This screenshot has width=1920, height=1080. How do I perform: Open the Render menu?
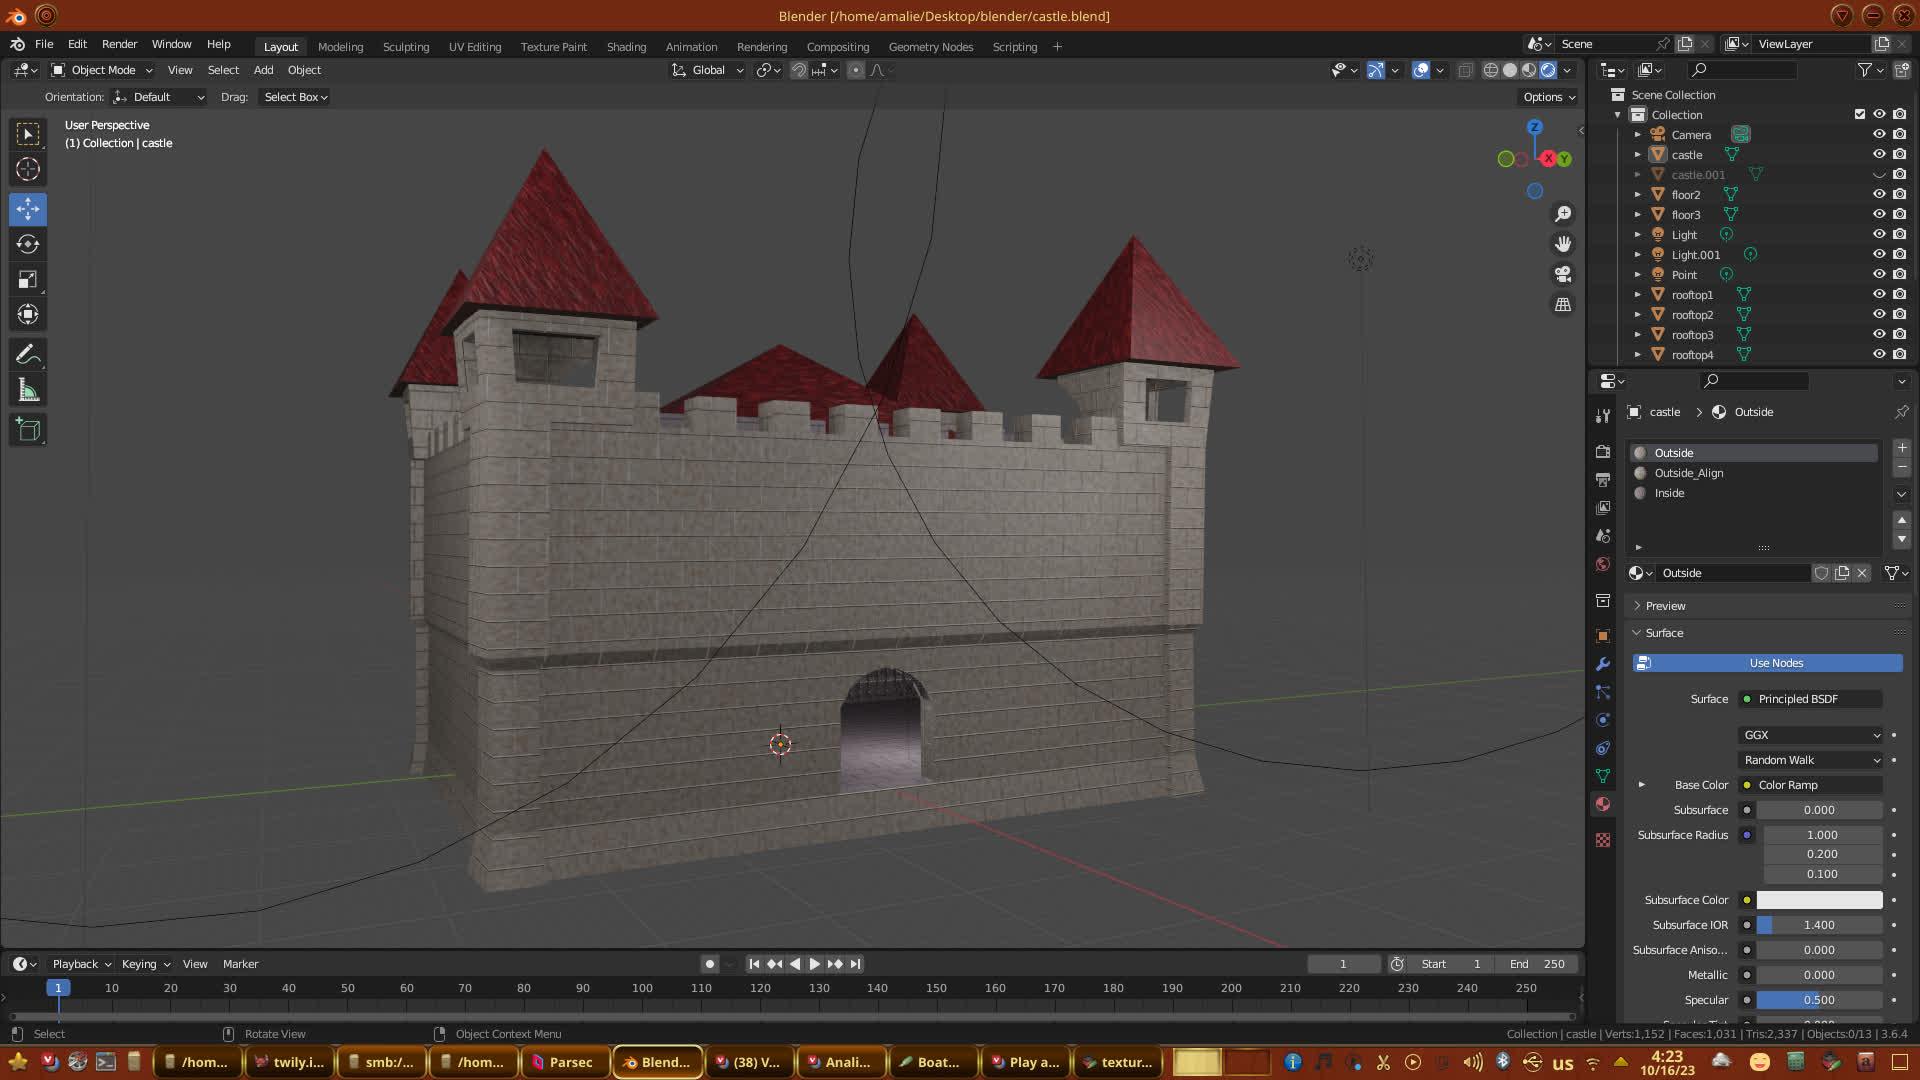pos(119,44)
